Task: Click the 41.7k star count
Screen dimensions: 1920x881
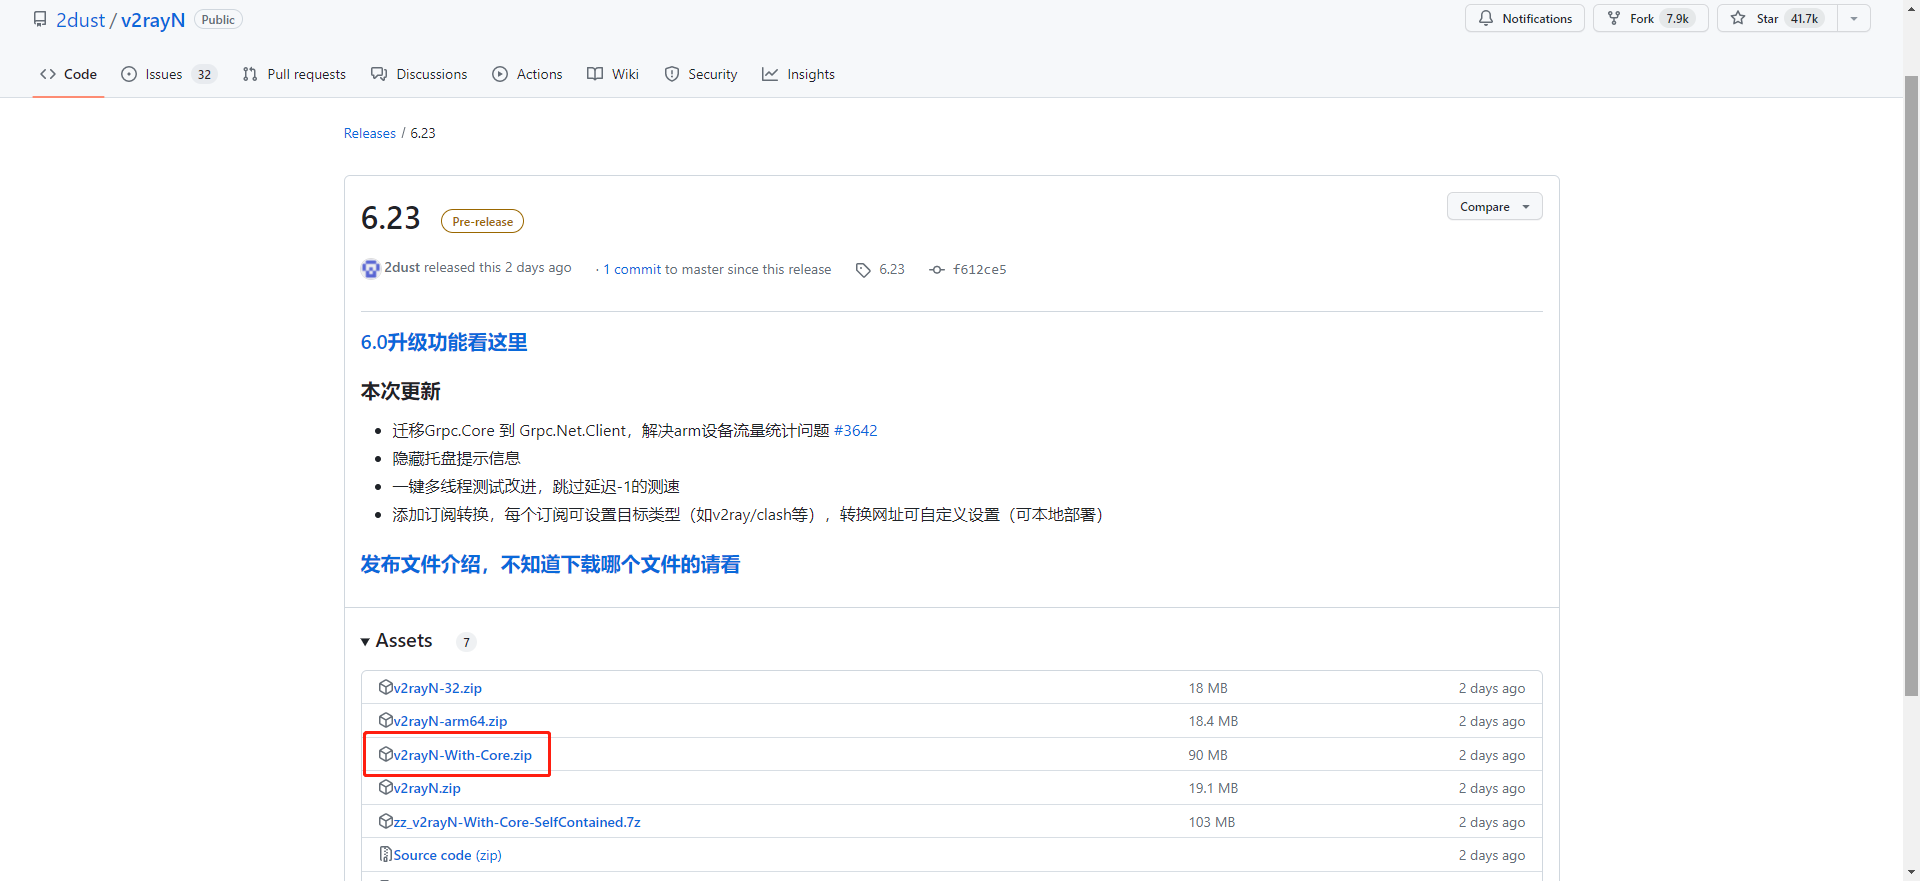Action: click(1805, 18)
